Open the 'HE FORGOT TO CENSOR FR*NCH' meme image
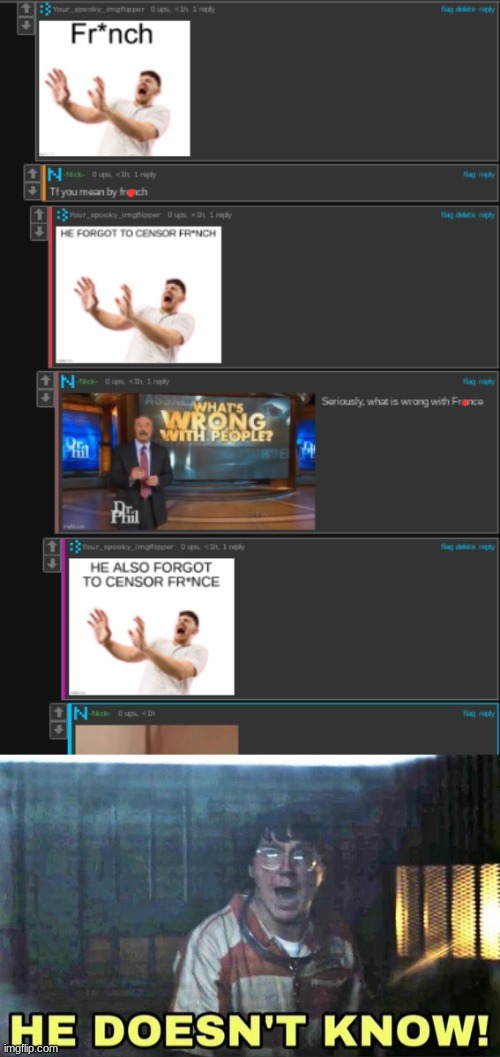 tap(138, 295)
